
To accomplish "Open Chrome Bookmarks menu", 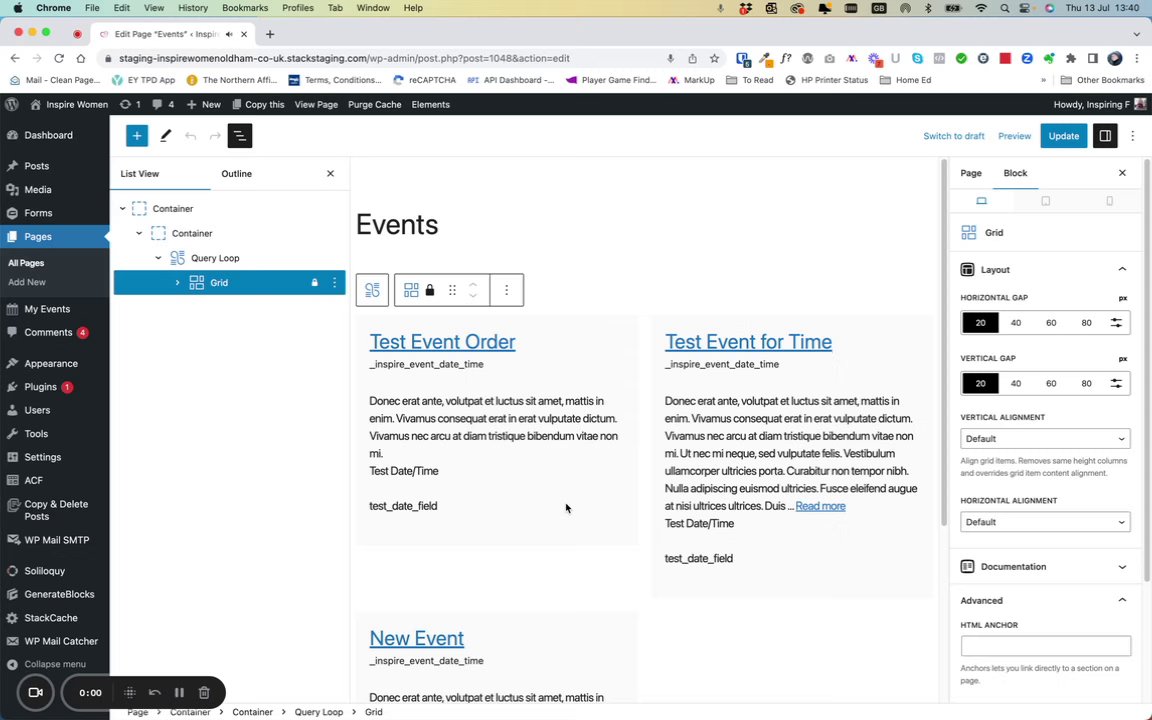I will tap(245, 8).
